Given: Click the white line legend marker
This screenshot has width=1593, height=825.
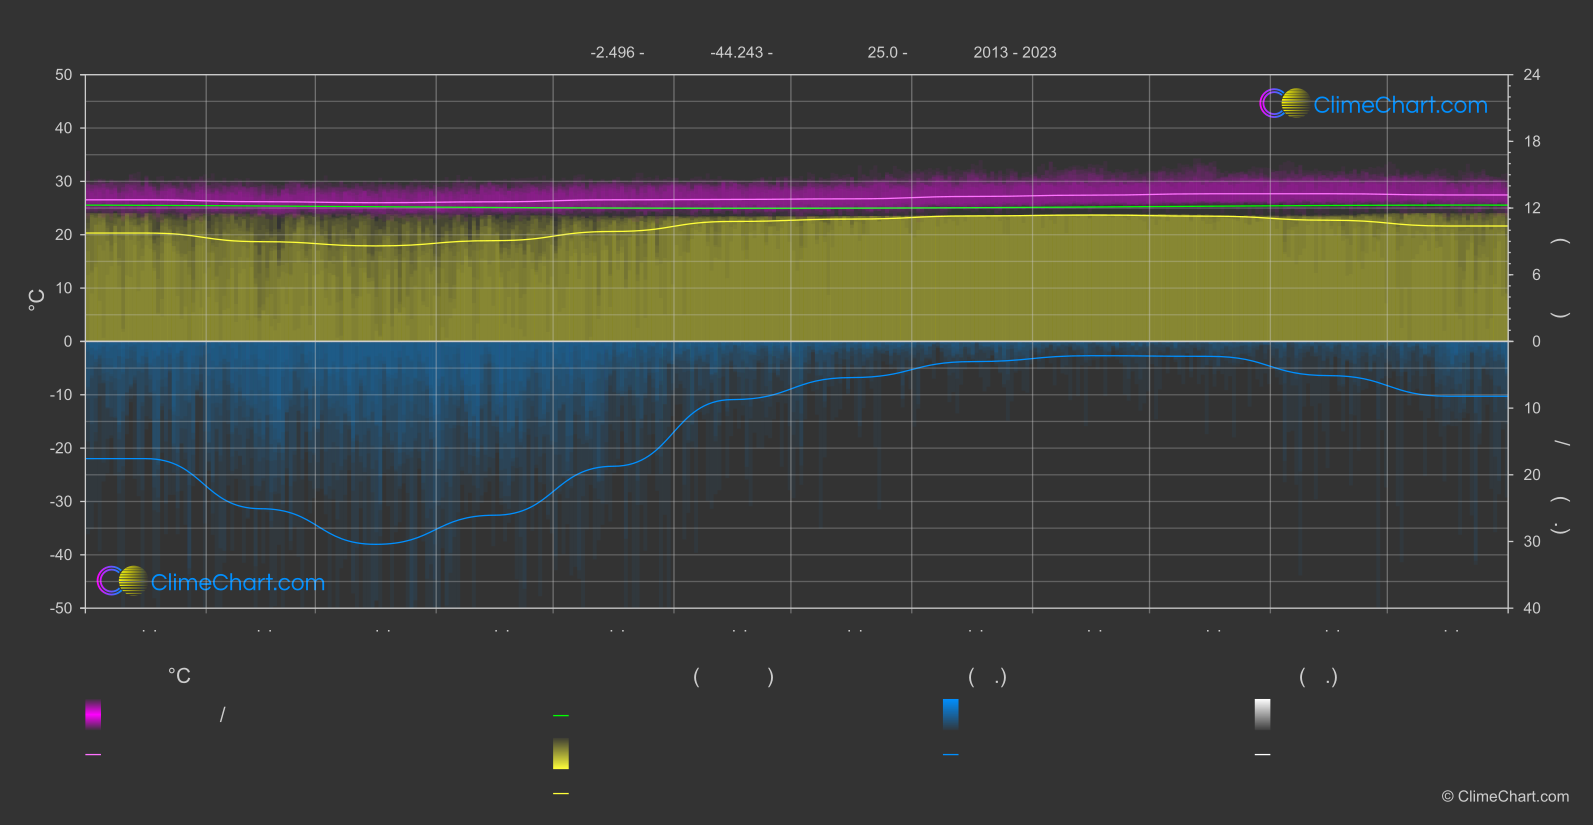Looking at the screenshot, I should [x=1263, y=755].
